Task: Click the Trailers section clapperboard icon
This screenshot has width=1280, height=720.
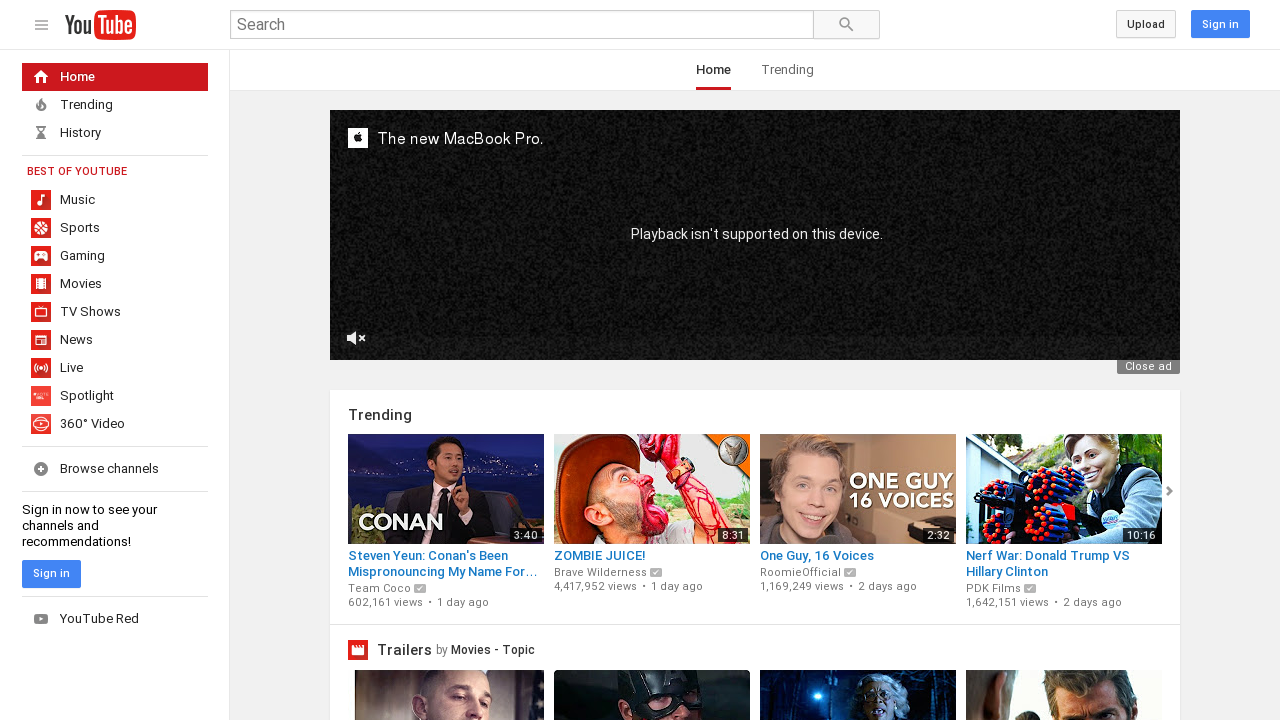Action: point(358,650)
